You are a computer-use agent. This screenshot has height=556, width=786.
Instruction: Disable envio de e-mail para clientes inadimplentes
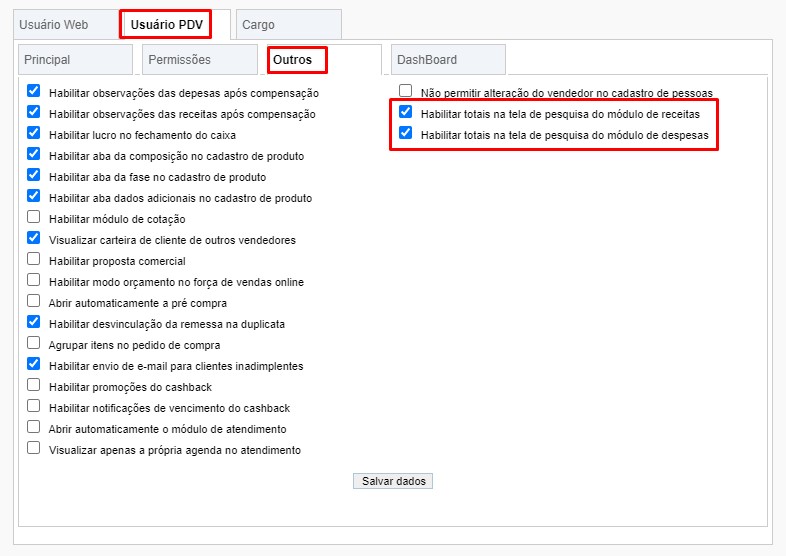[x=34, y=364]
